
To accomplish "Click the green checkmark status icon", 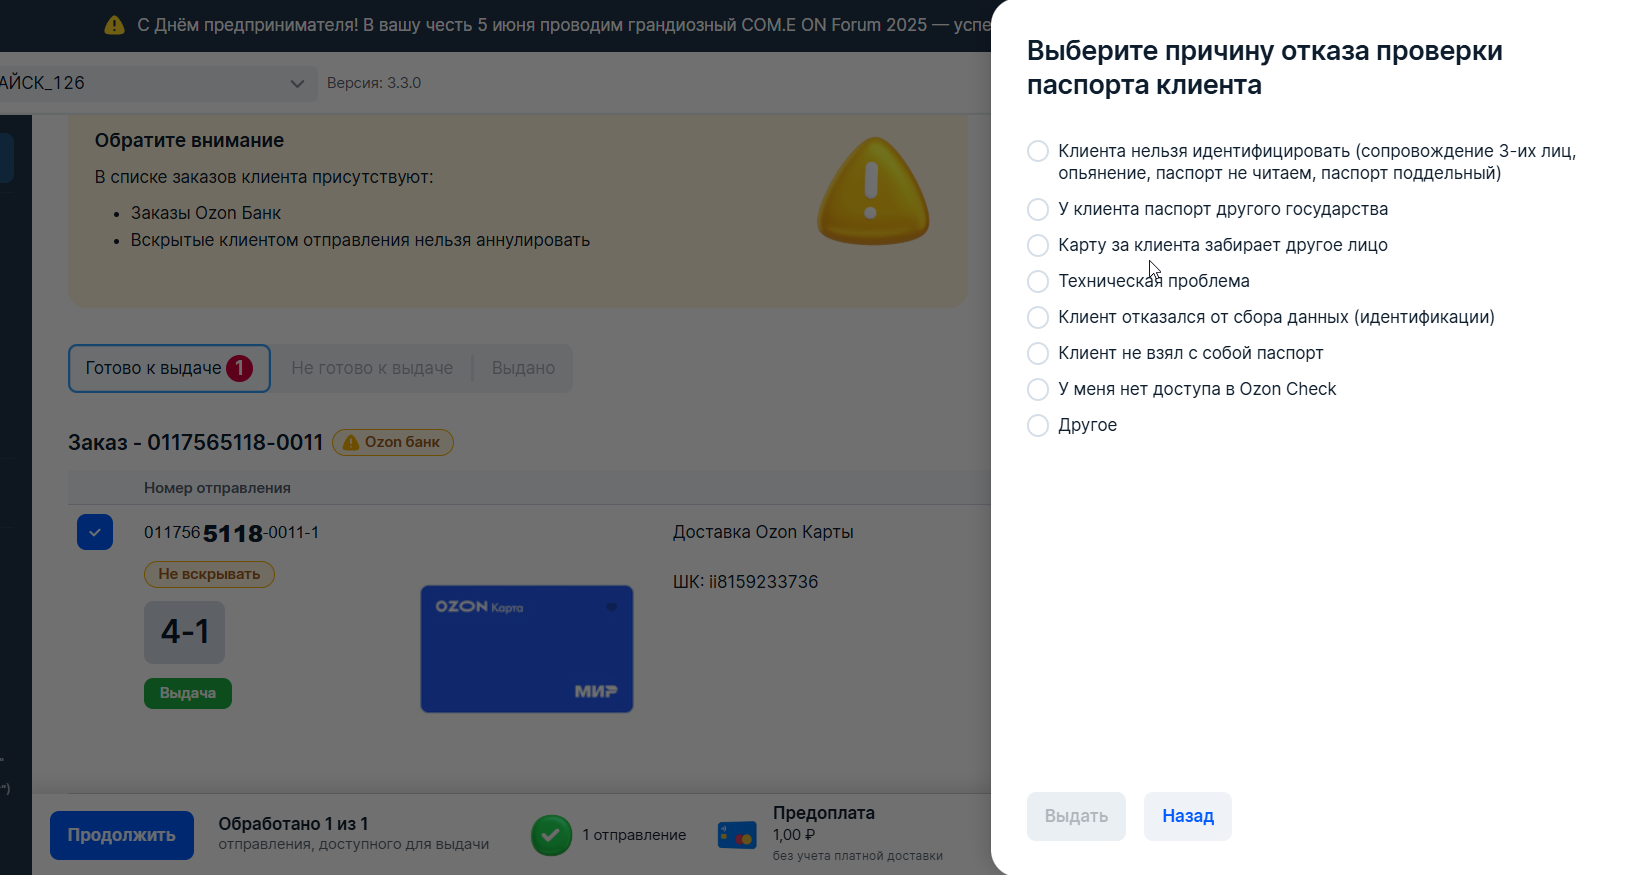I will tap(551, 835).
